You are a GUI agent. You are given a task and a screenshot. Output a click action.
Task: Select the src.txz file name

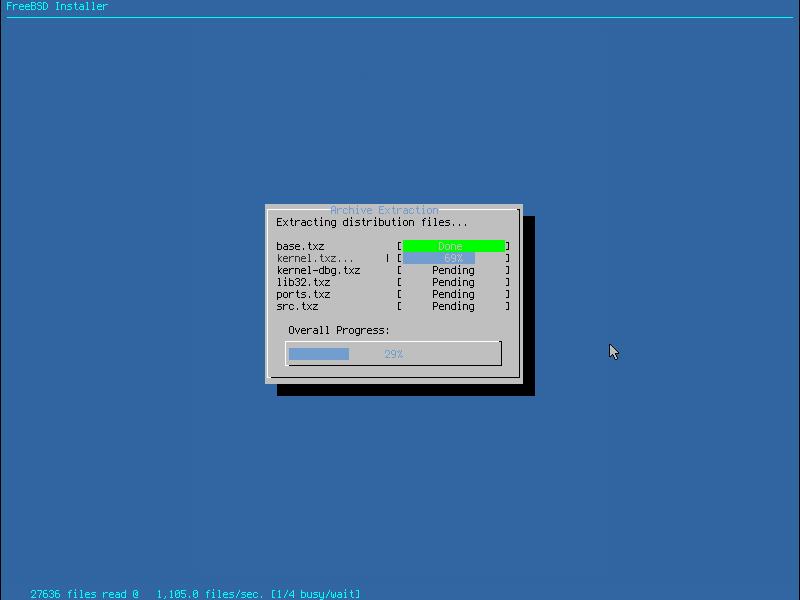(297, 307)
